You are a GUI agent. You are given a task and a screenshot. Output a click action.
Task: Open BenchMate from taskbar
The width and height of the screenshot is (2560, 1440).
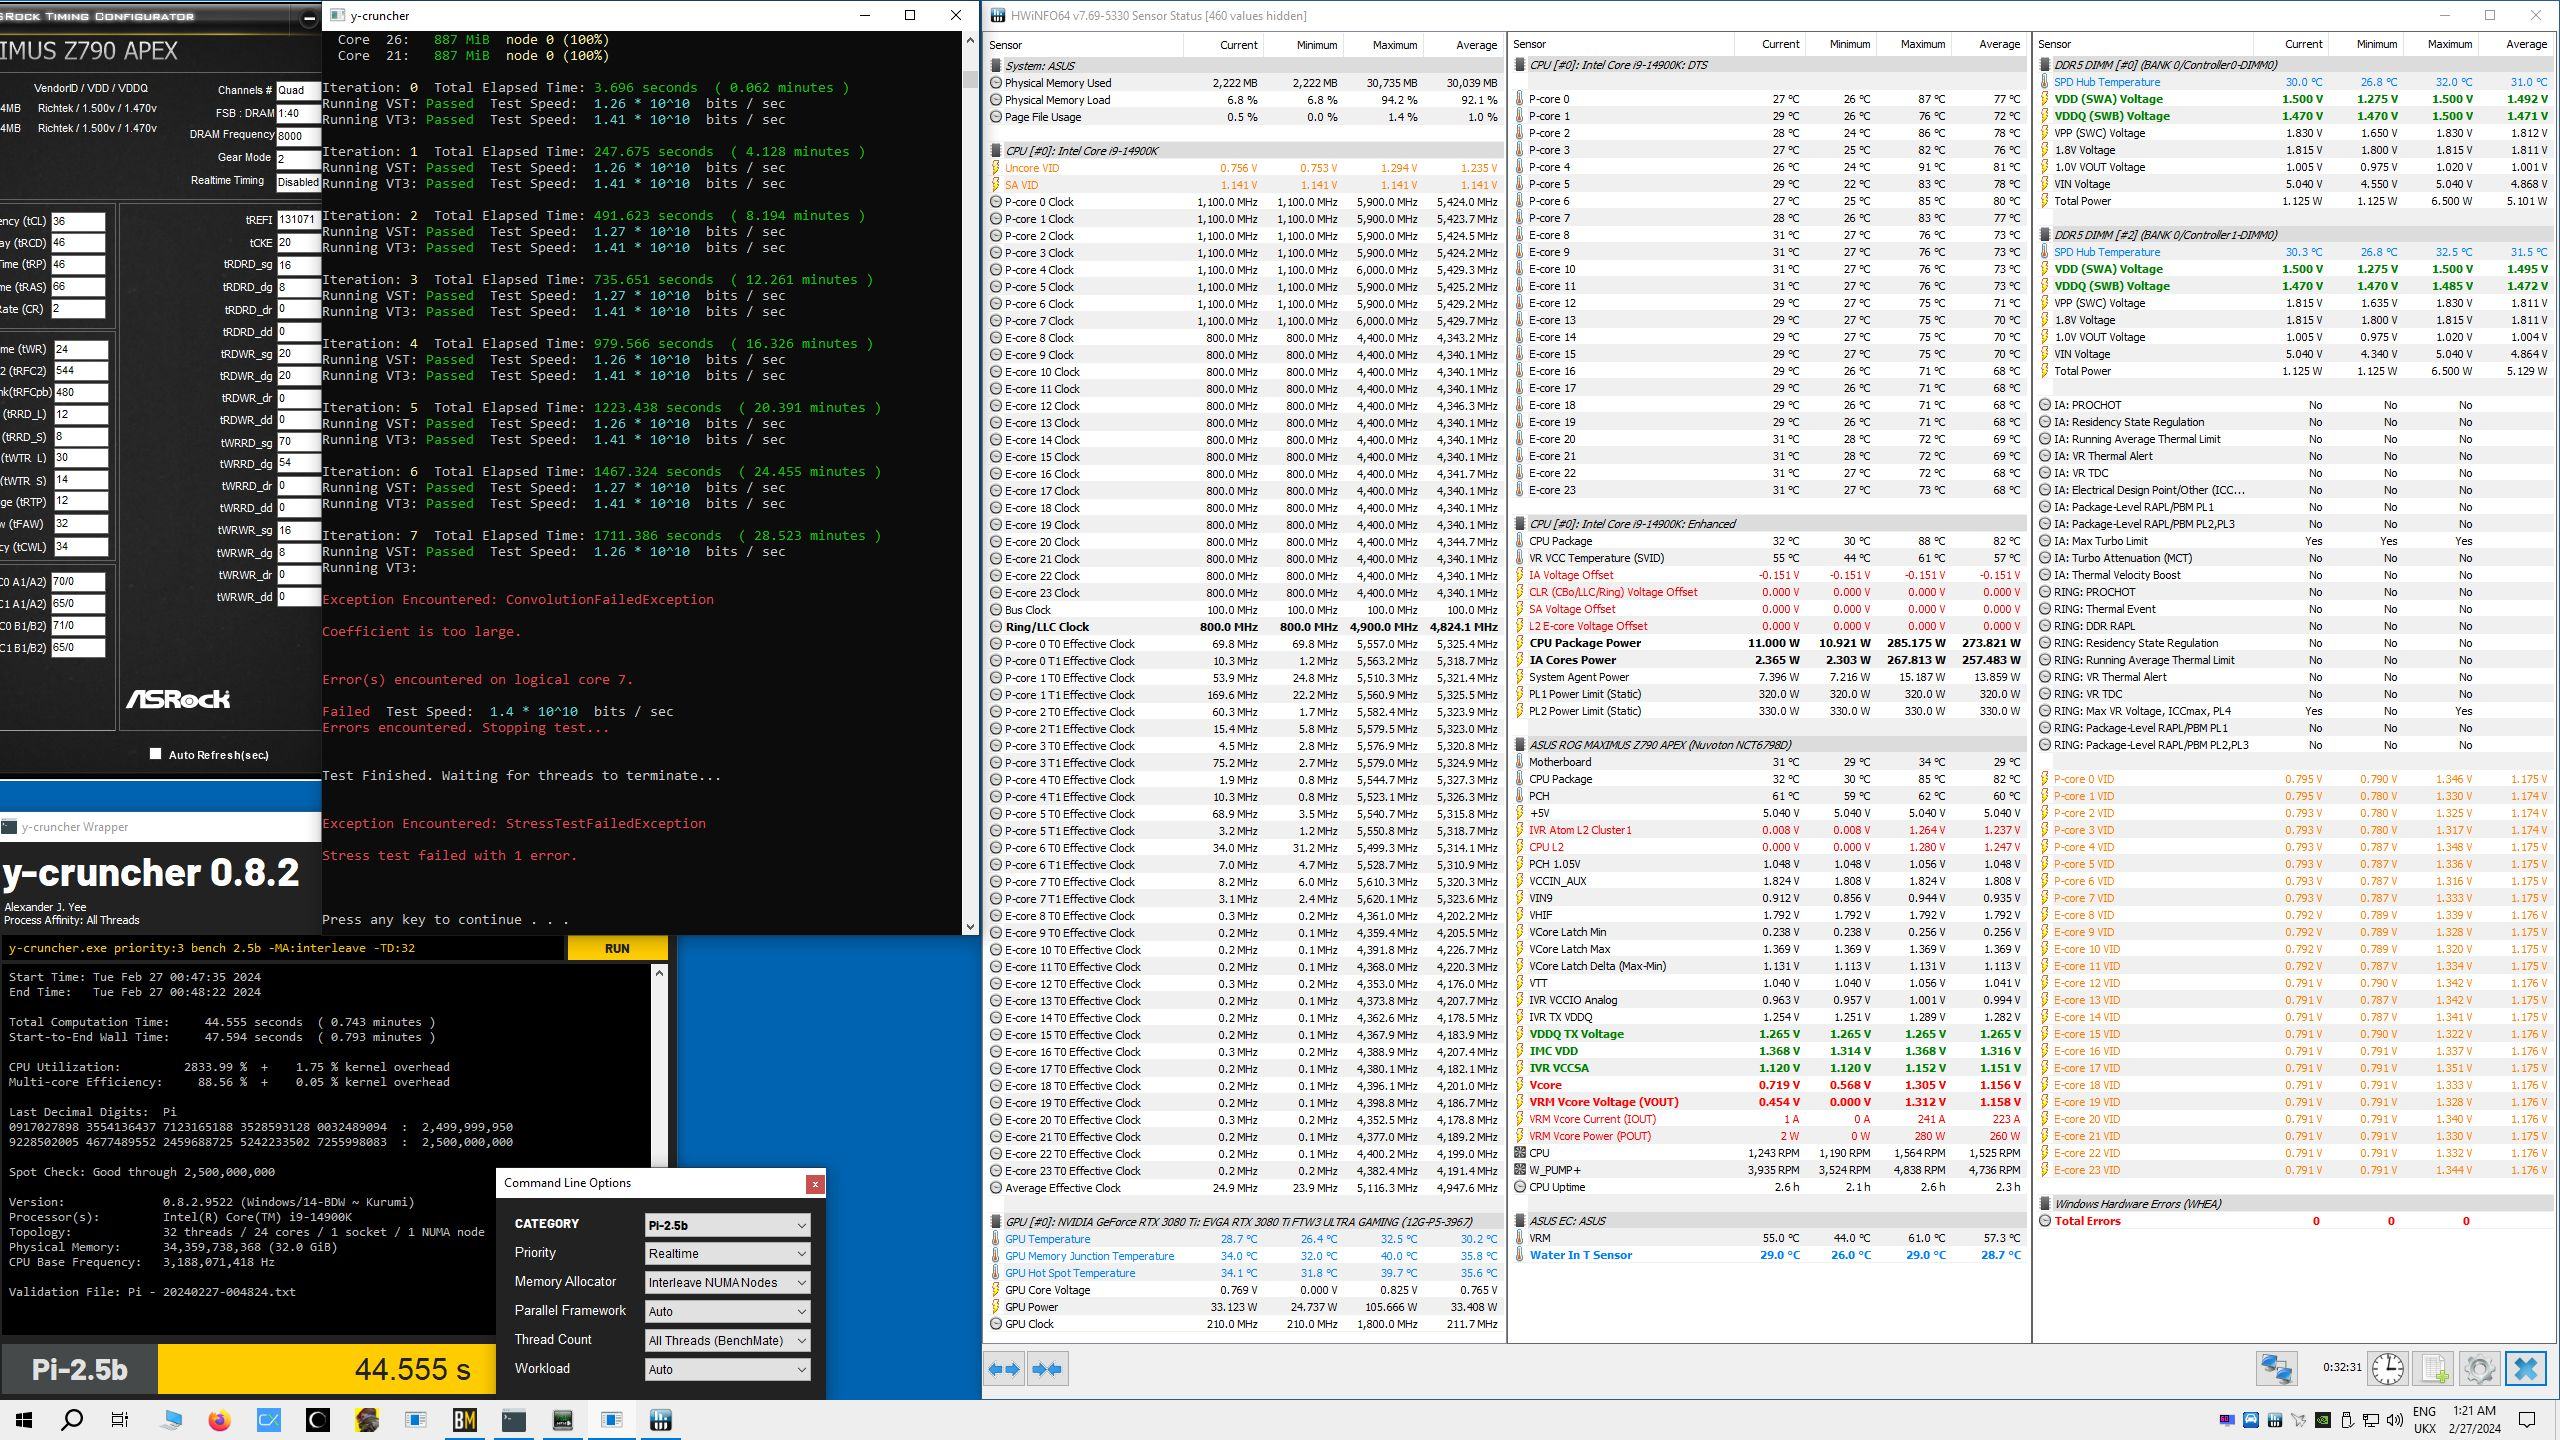tap(464, 1420)
